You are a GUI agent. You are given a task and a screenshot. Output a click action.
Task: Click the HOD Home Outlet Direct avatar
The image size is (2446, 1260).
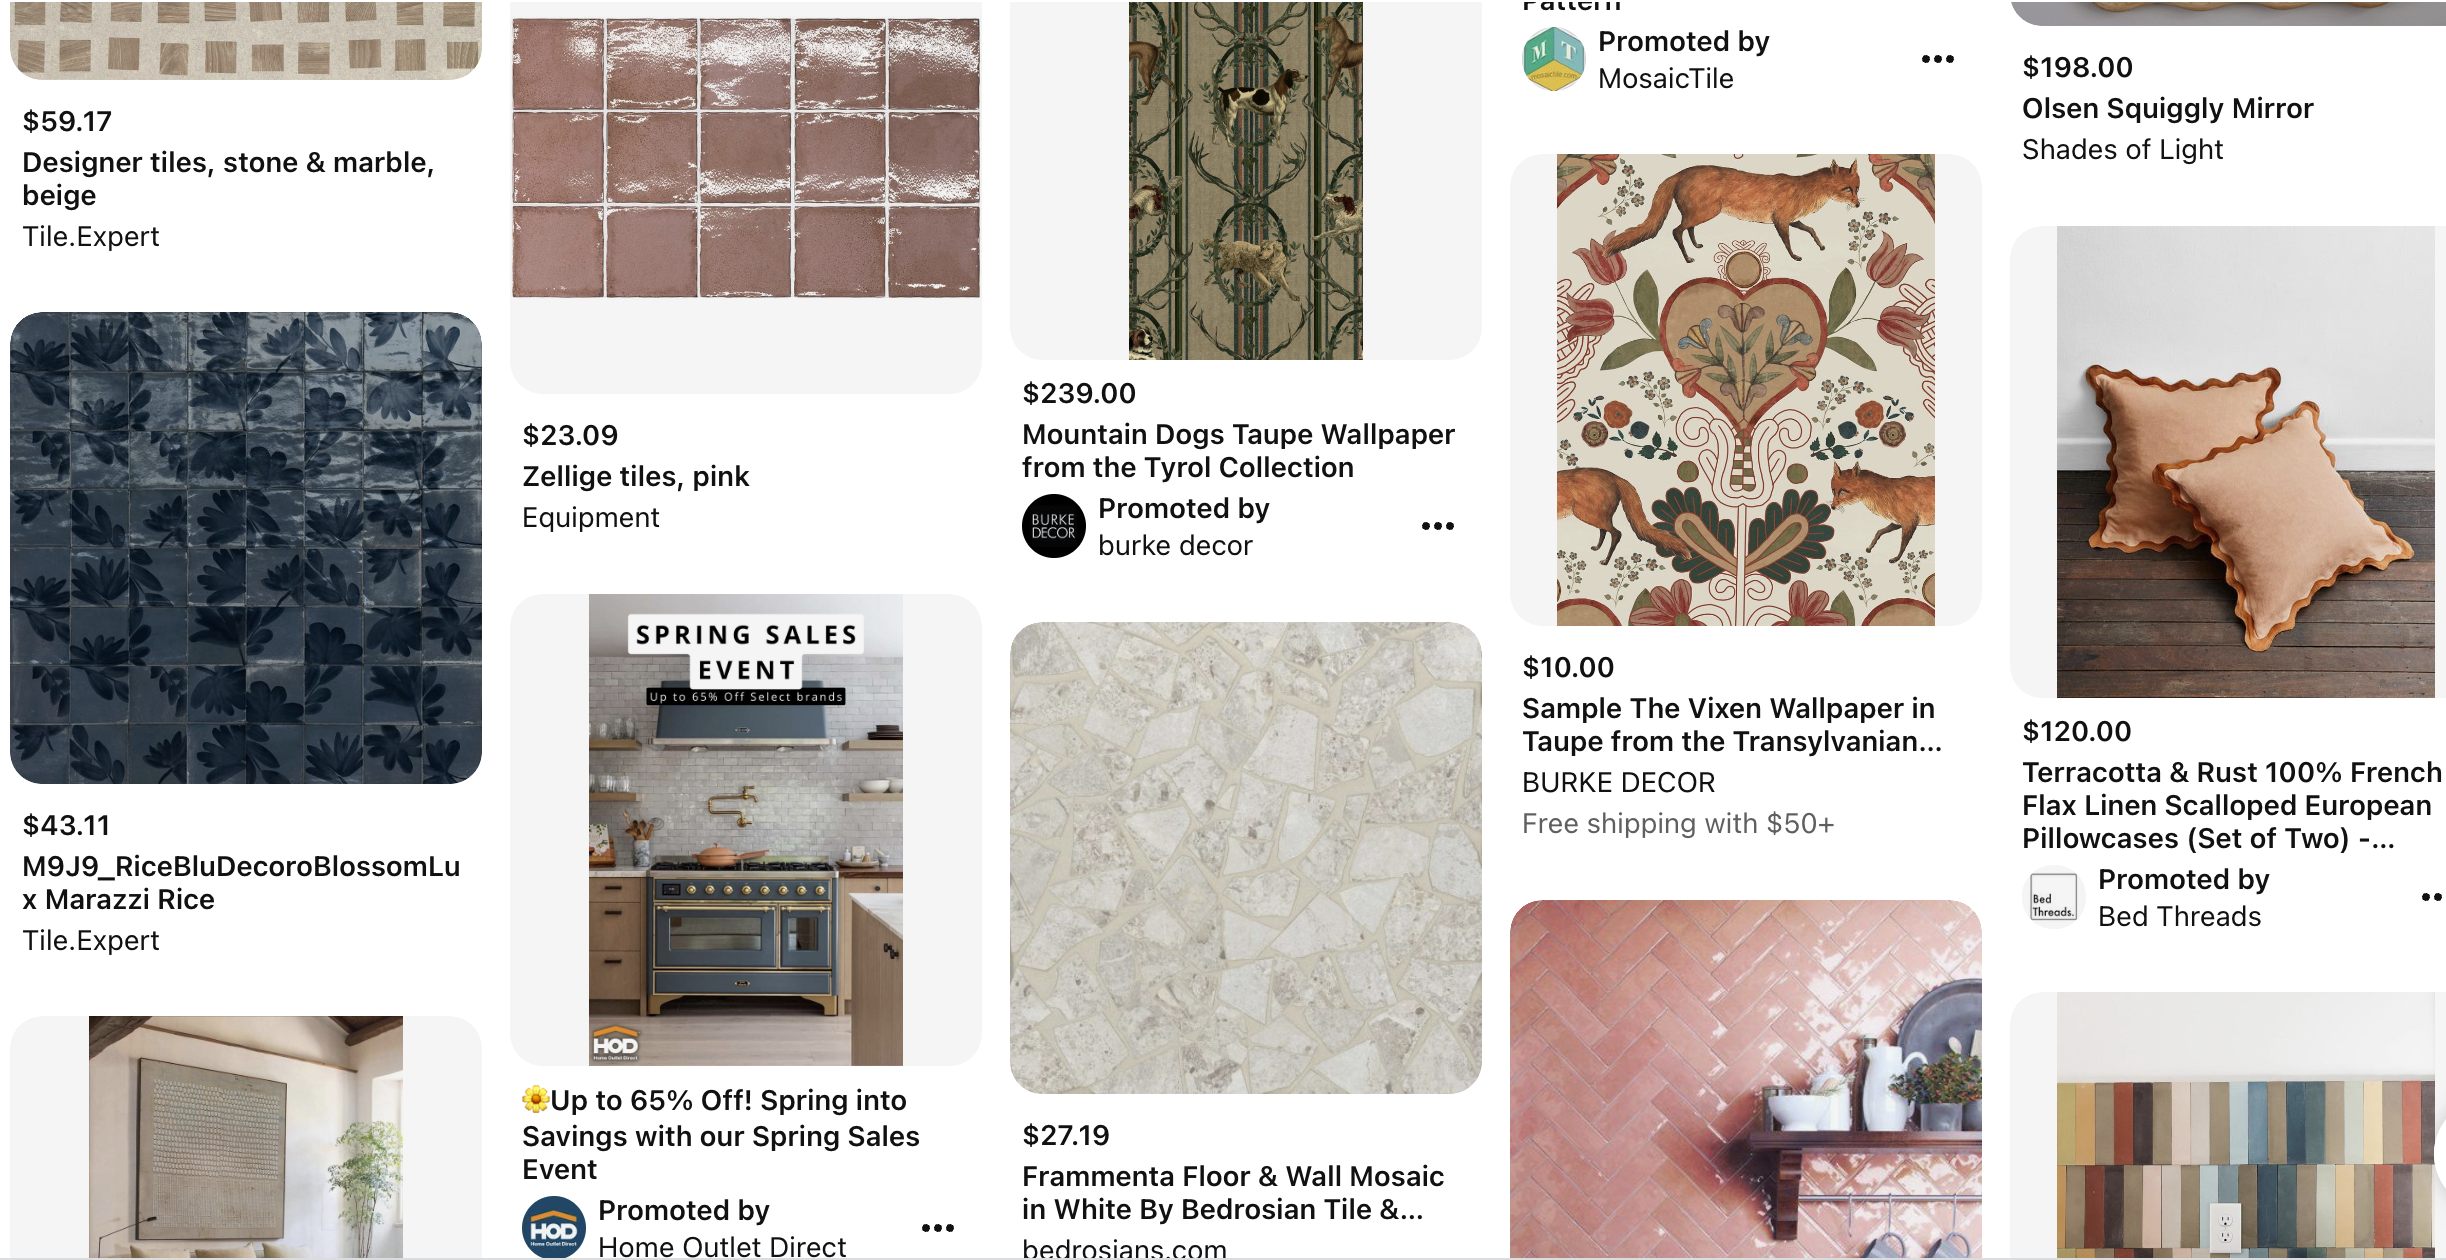[553, 1227]
